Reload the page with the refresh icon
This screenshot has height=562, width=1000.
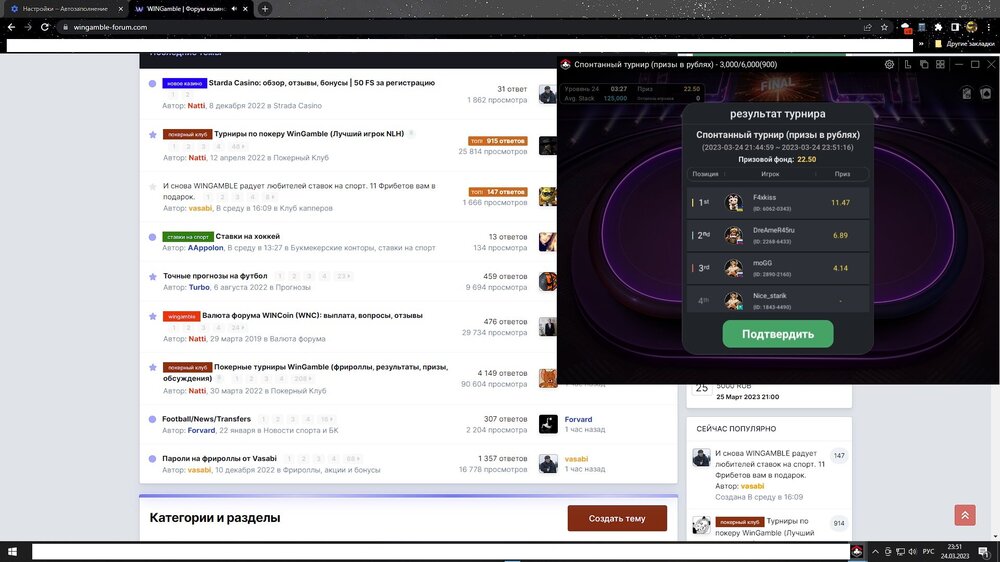45,27
